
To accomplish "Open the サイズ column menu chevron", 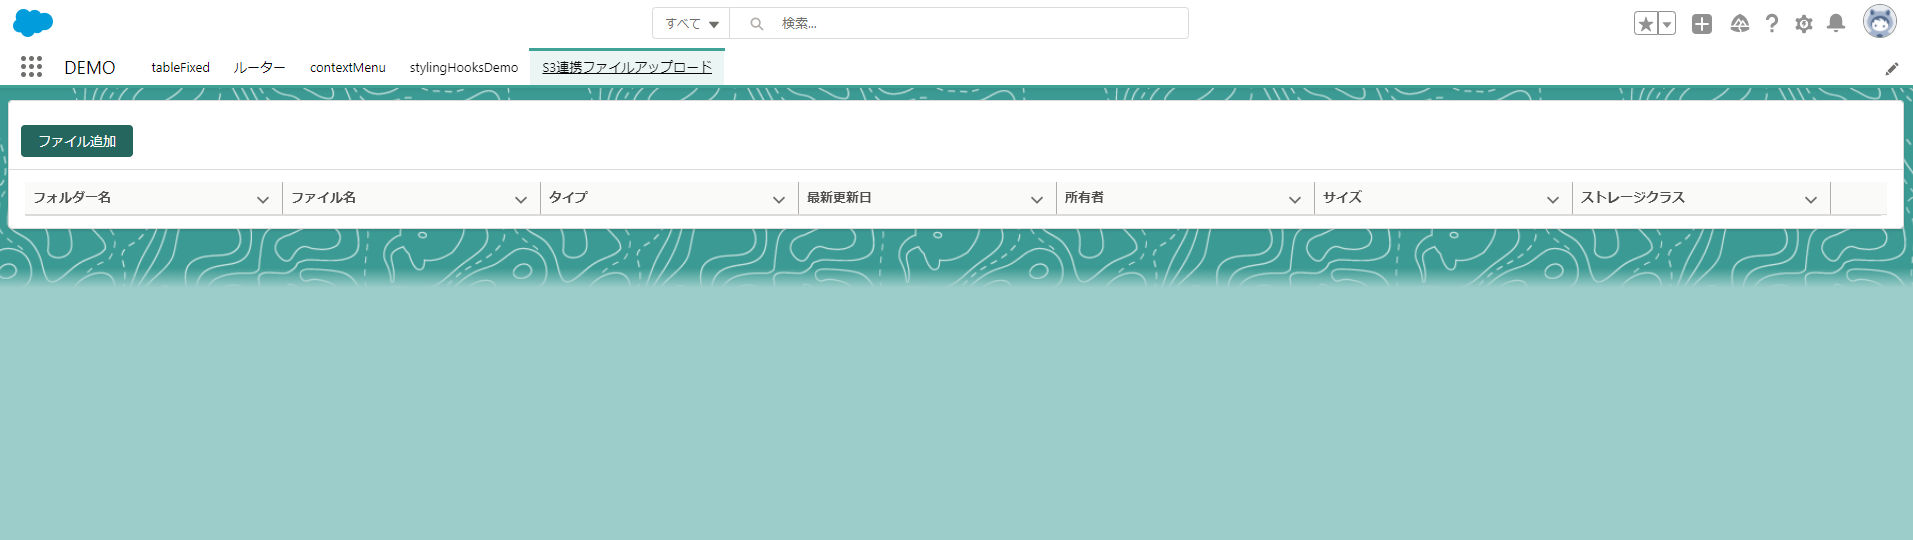I will (1553, 199).
